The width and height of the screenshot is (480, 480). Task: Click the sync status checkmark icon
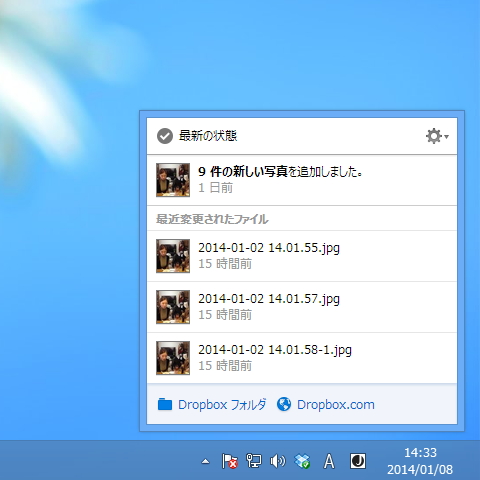pyautogui.click(x=165, y=136)
